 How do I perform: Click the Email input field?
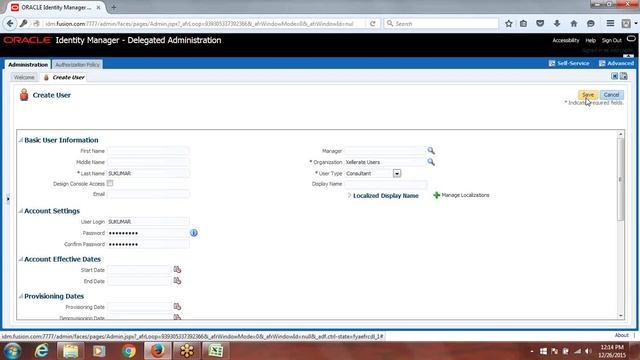point(148,194)
